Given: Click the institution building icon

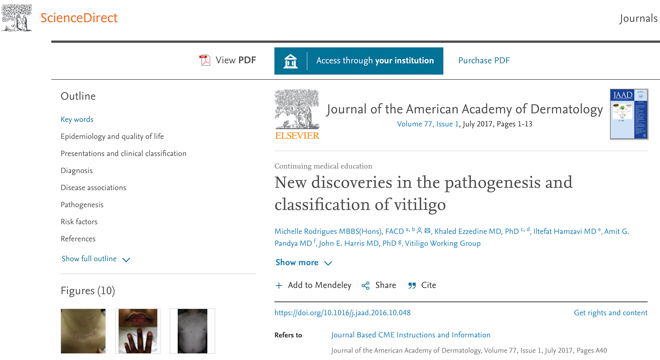Looking at the screenshot, I should coord(290,61).
